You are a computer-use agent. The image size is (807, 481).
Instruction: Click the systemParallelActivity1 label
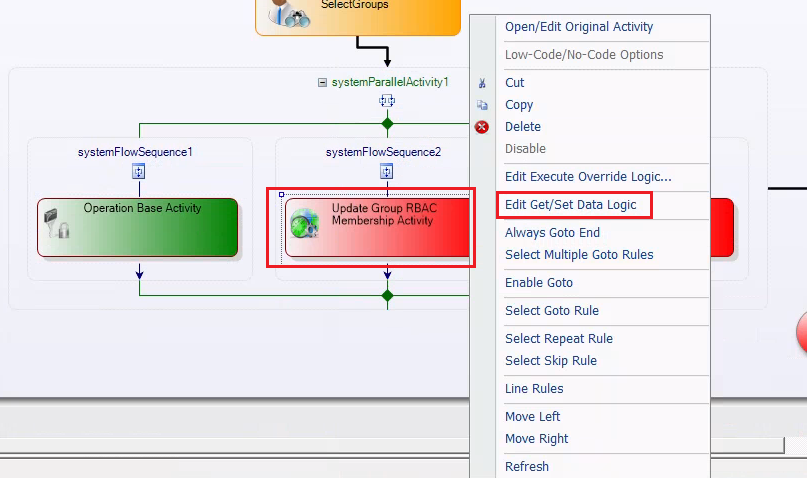[390, 82]
